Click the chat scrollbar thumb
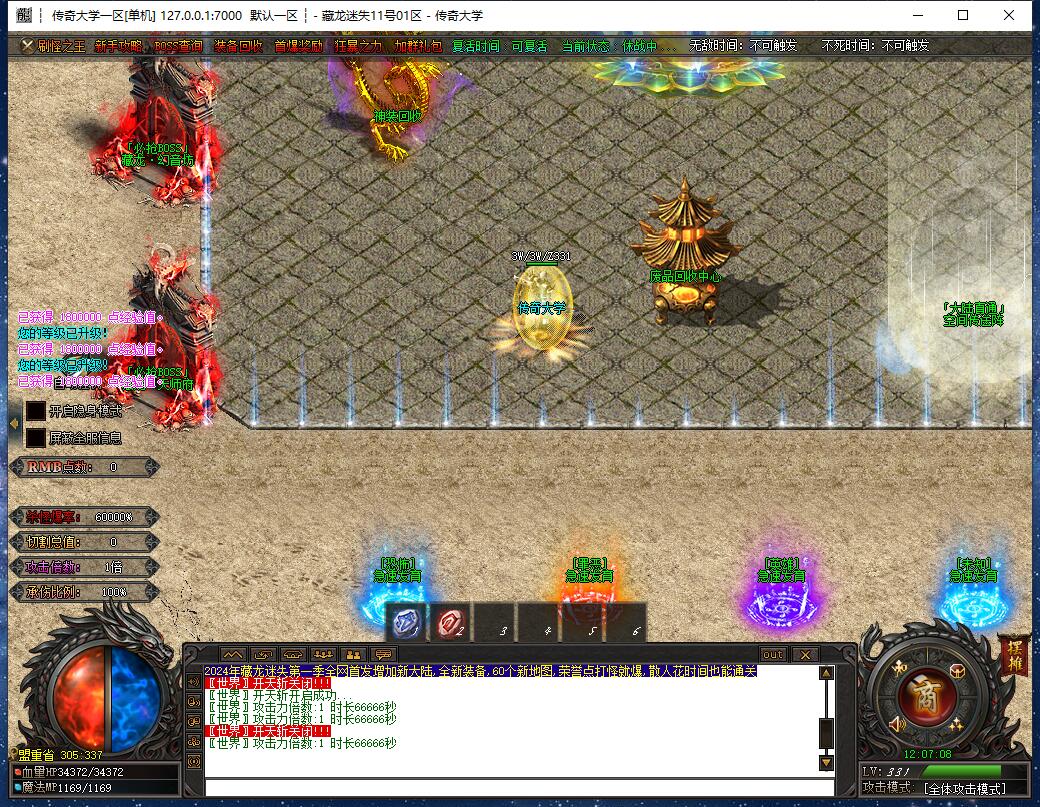The image size is (1040, 807). (826, 733)
